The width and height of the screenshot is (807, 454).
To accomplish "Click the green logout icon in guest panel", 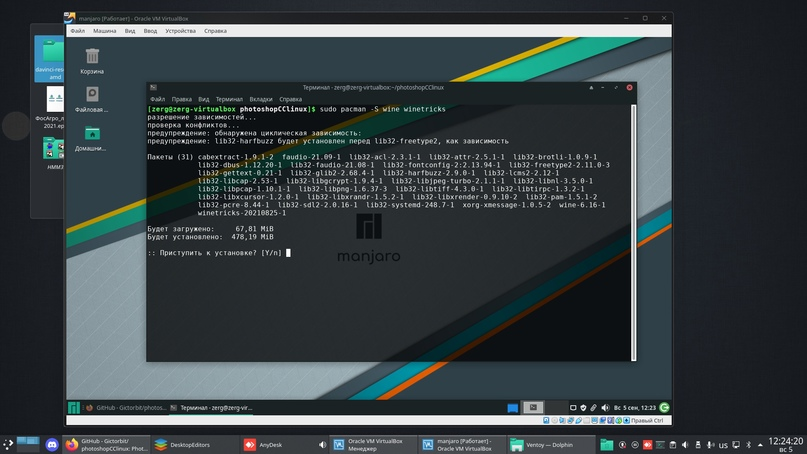I will coord(664,408).
